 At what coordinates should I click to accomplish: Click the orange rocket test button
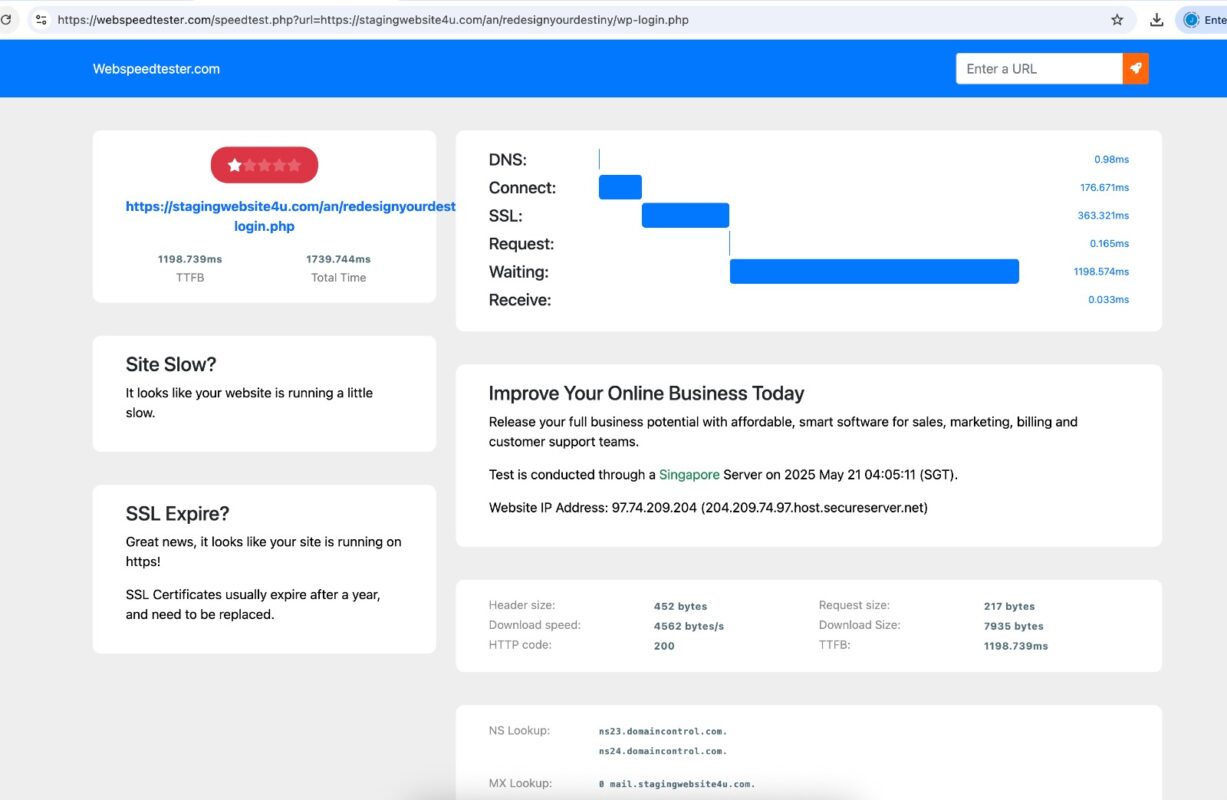1135,69
